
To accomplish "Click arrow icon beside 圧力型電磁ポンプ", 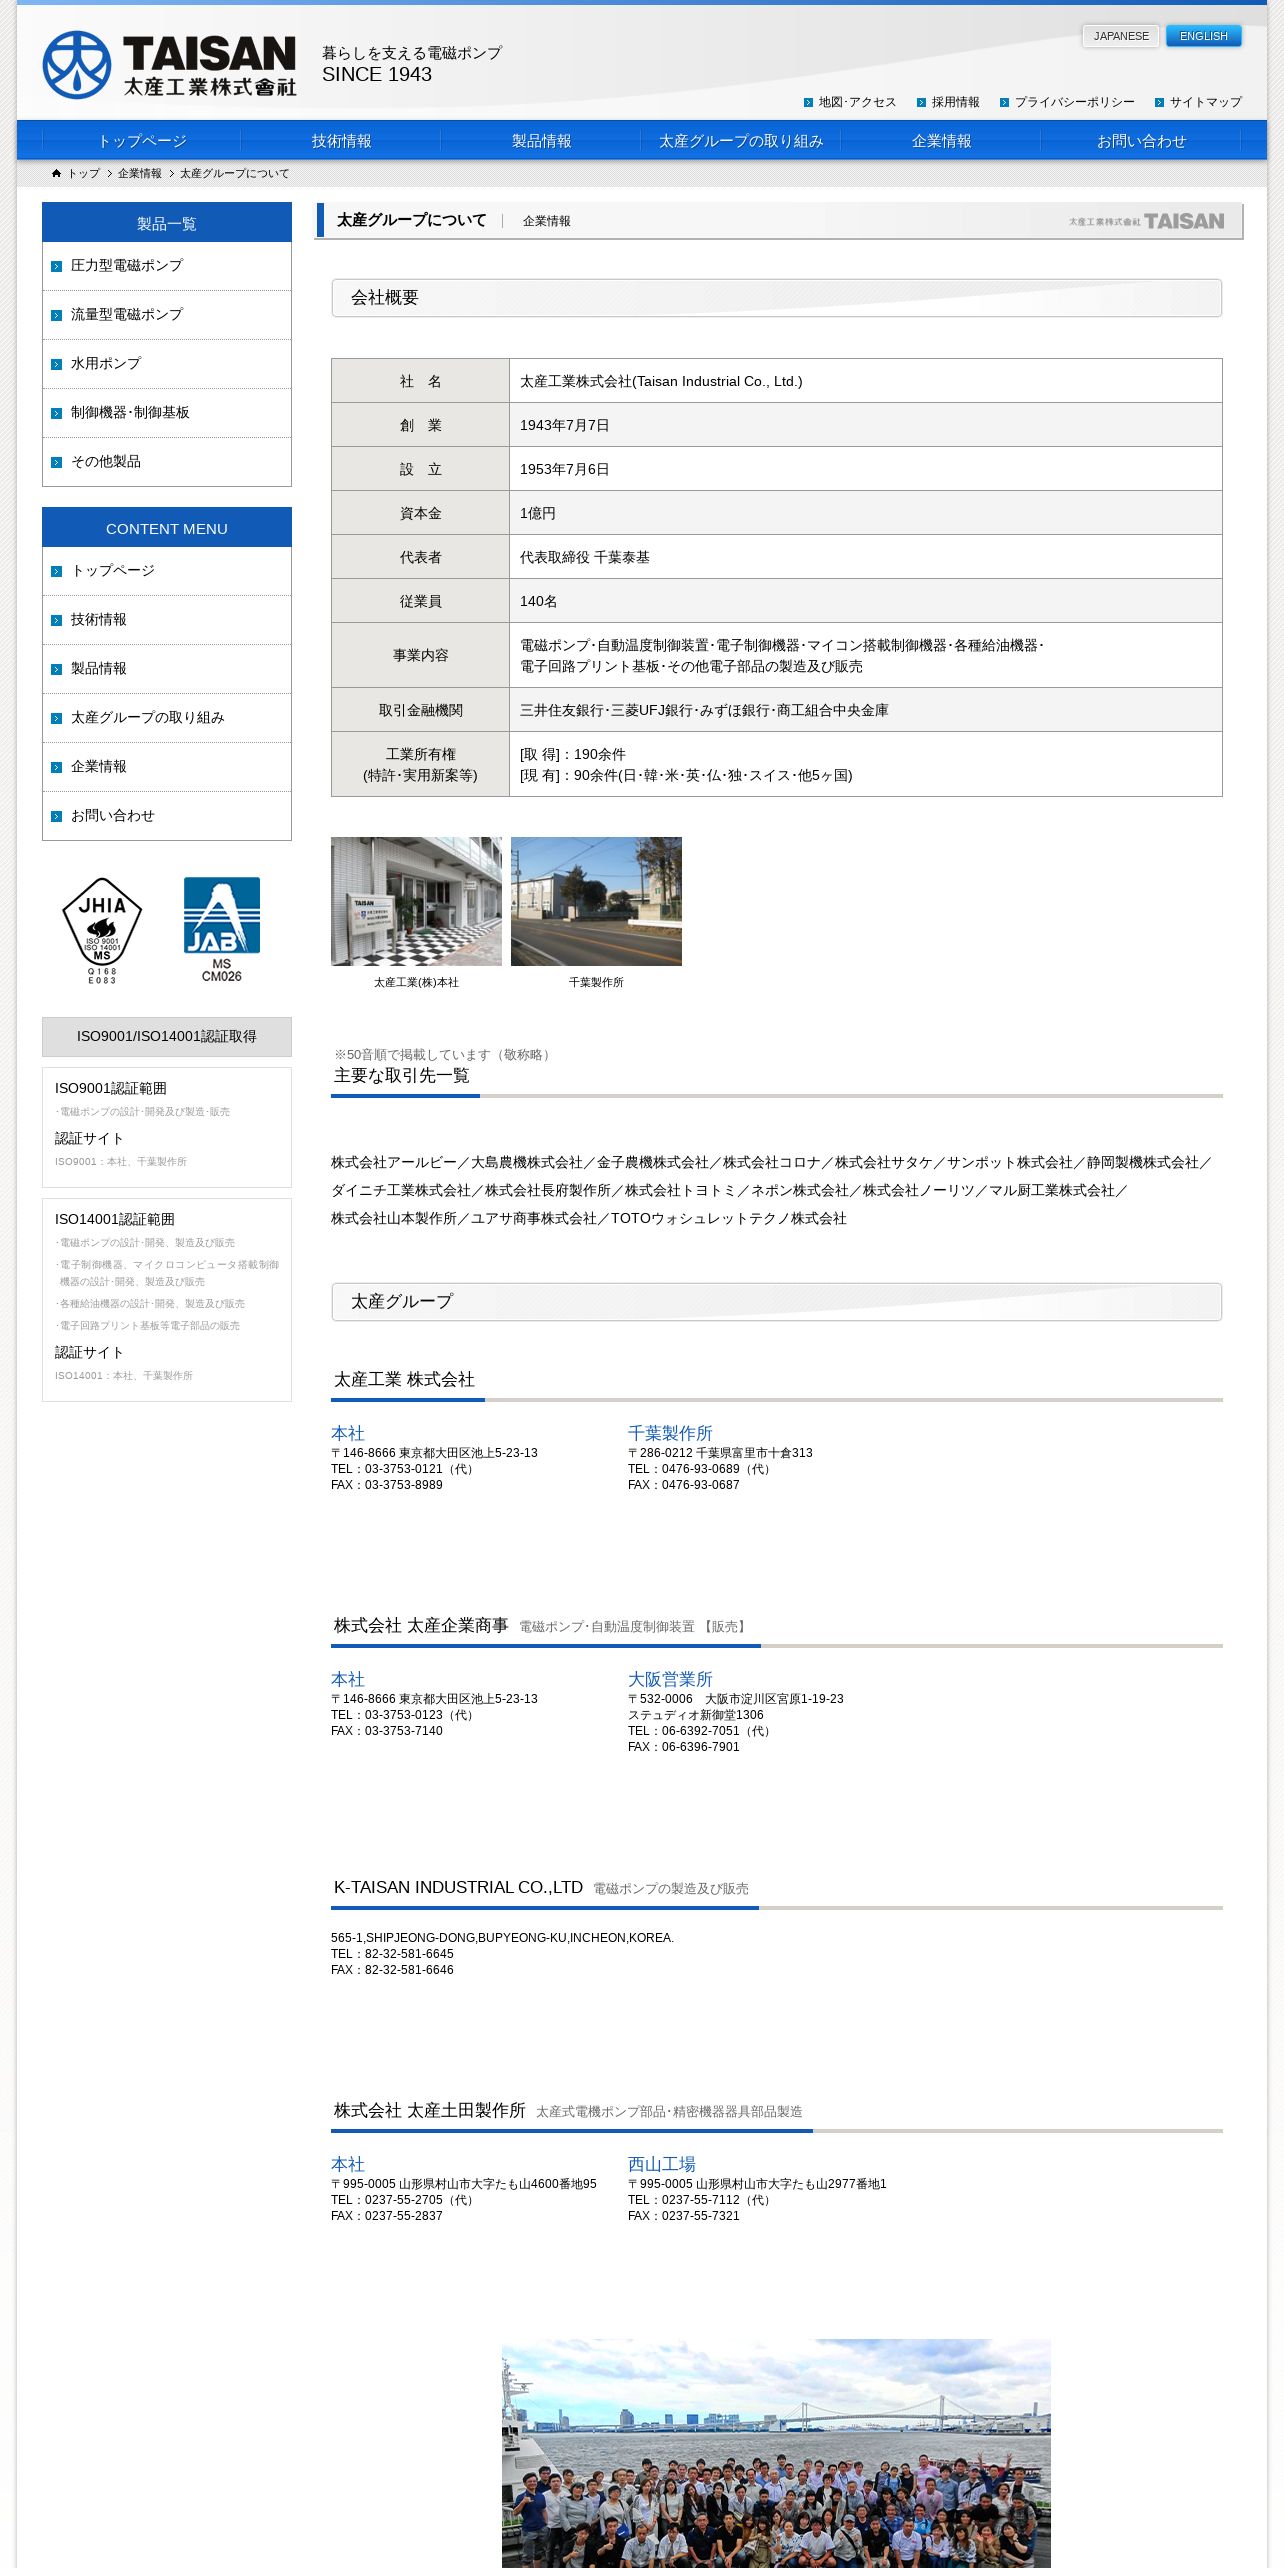I will coord(57,266).
